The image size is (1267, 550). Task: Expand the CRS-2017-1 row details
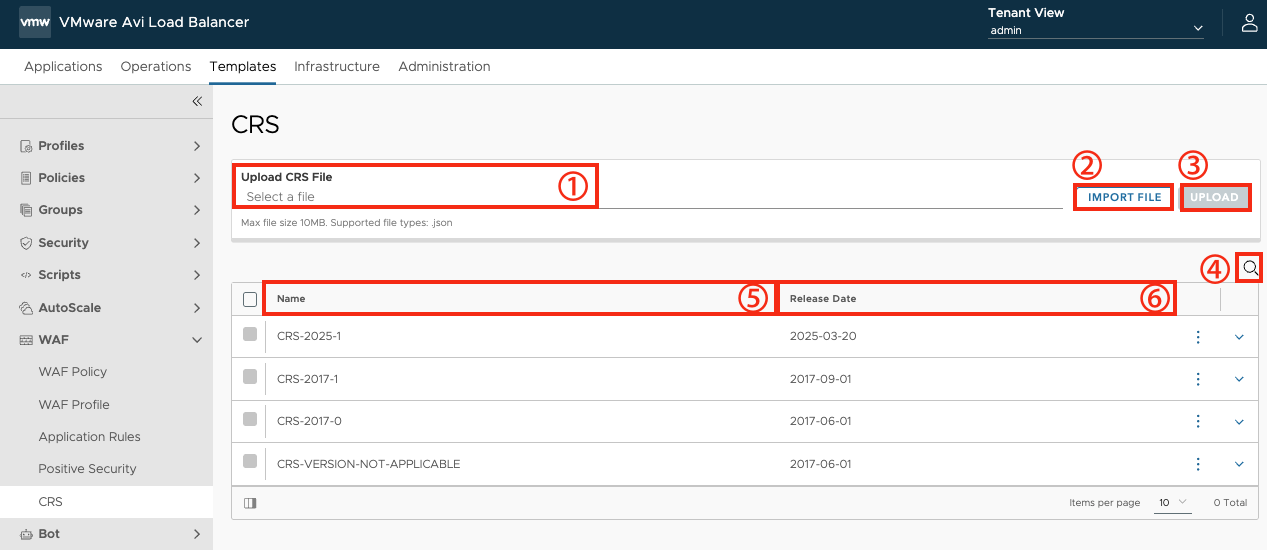(x=1240, y=379)
